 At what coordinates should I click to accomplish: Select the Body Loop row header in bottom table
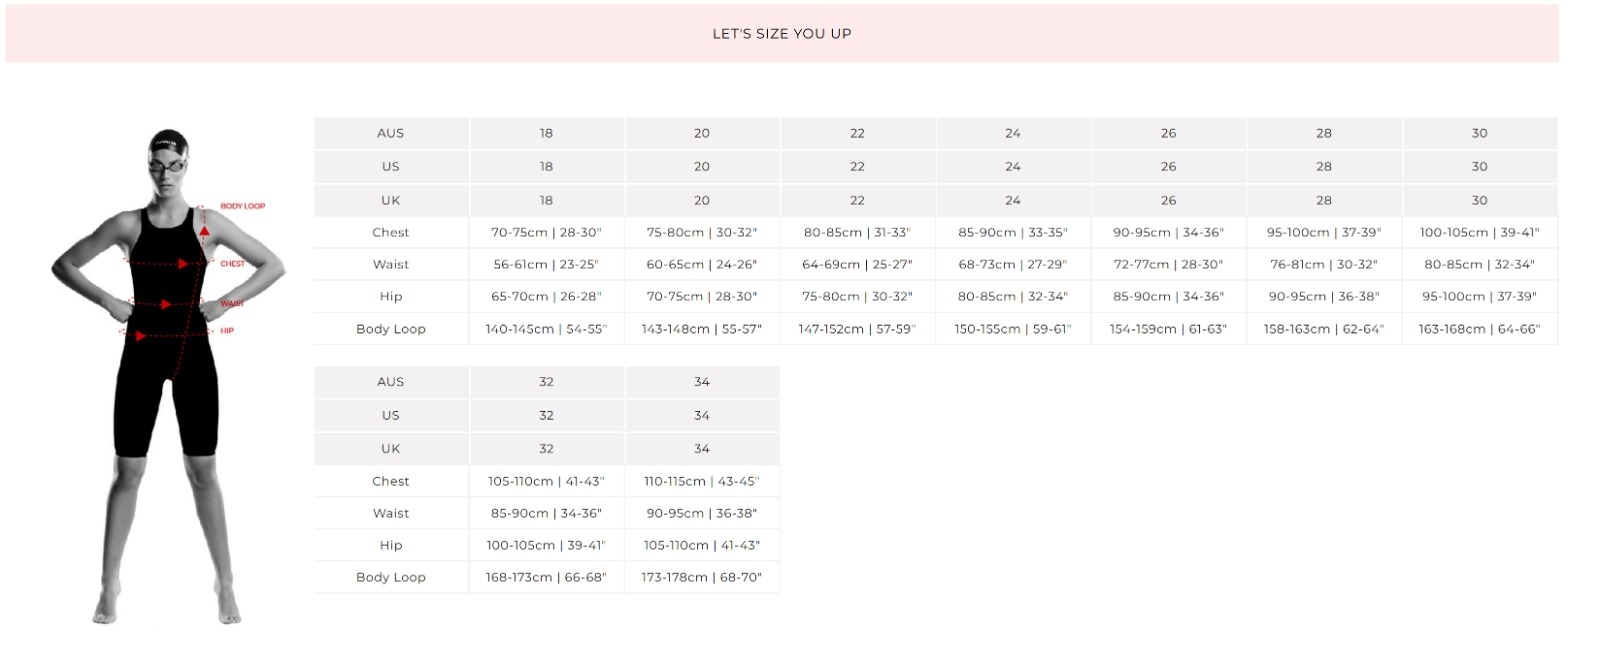pyautogui.click(x=391, y=578)
